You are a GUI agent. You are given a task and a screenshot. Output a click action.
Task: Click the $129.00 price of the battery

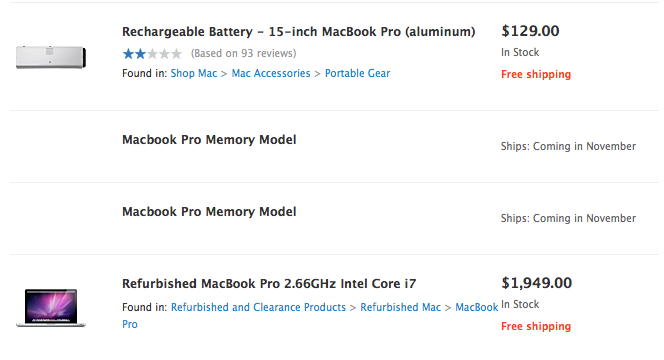pos(530,31)
